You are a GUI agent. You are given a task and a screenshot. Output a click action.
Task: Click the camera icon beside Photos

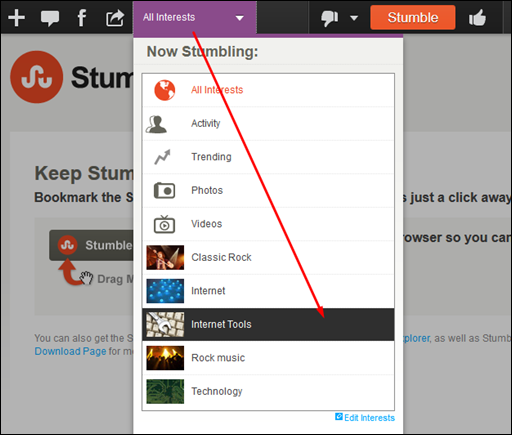[164, 191]
